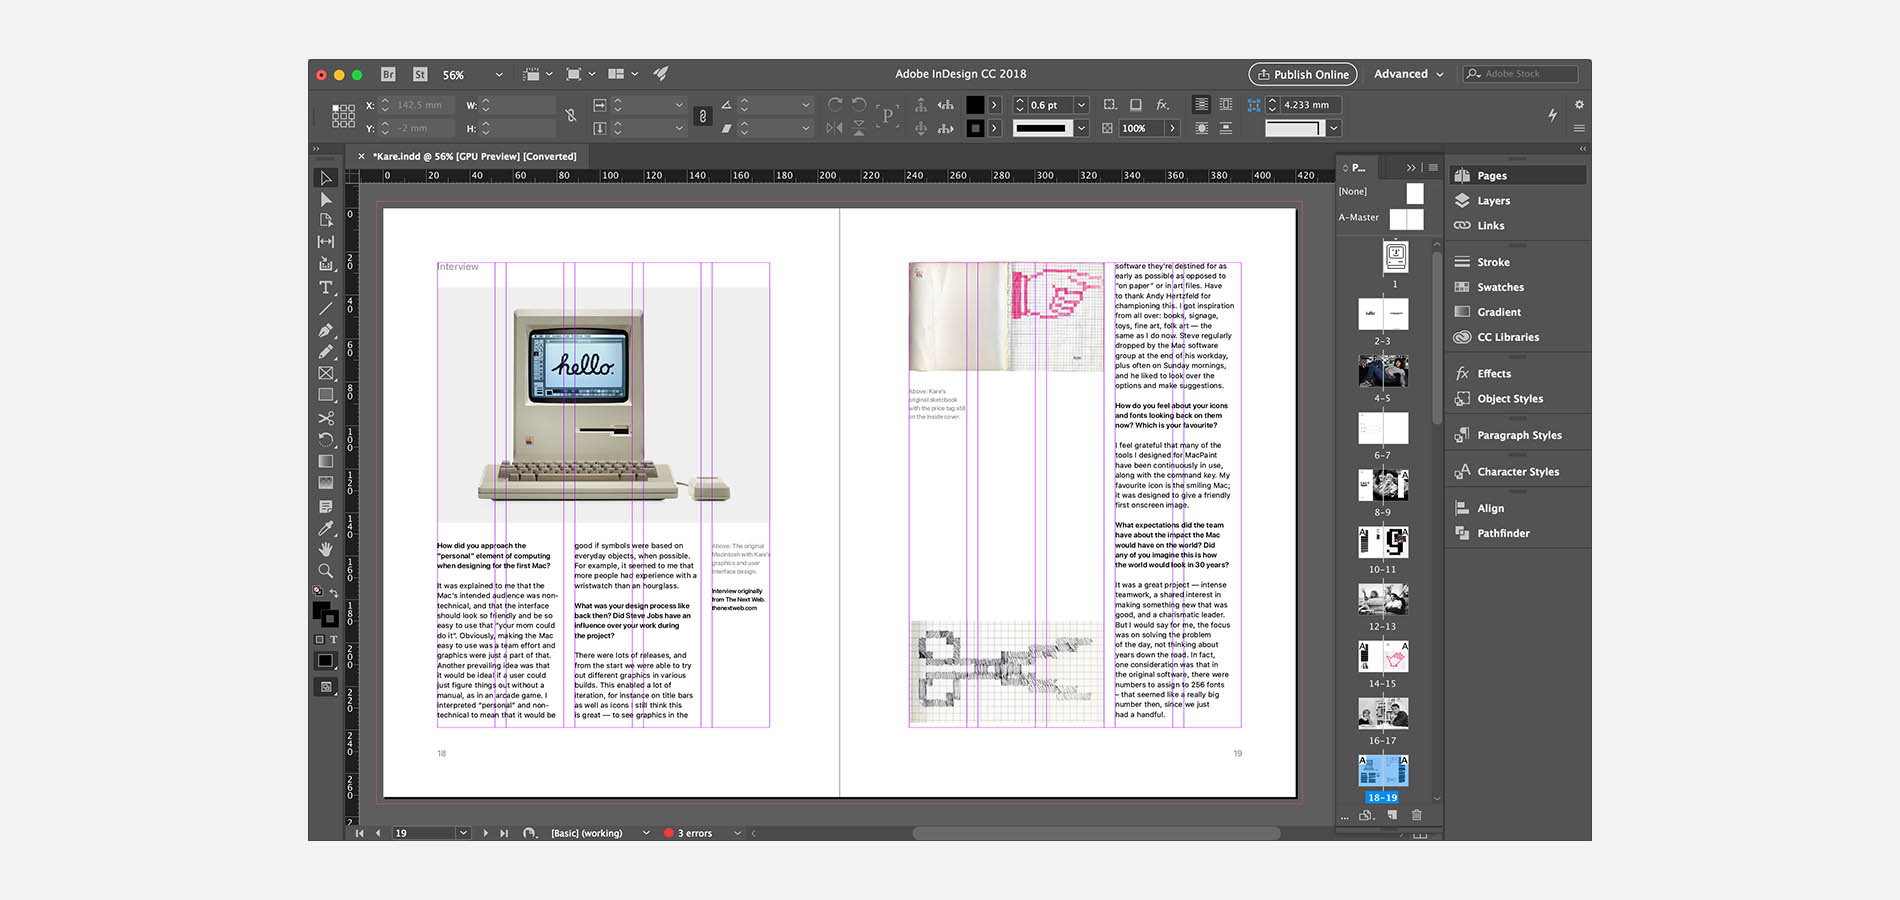Swap fill and stroke colors

(334, 593)
